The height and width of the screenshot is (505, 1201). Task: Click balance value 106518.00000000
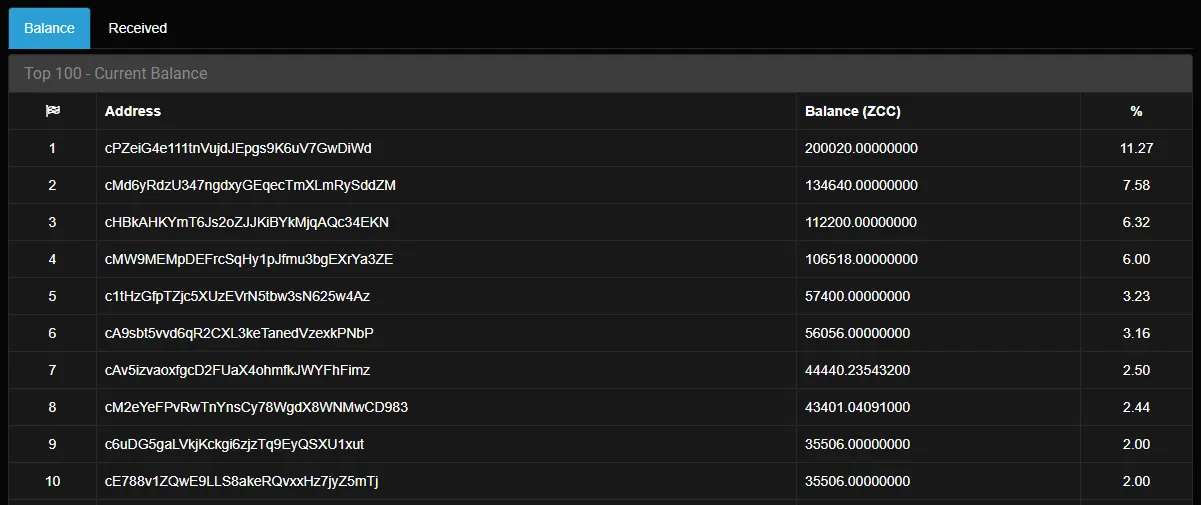click(862, 259)
